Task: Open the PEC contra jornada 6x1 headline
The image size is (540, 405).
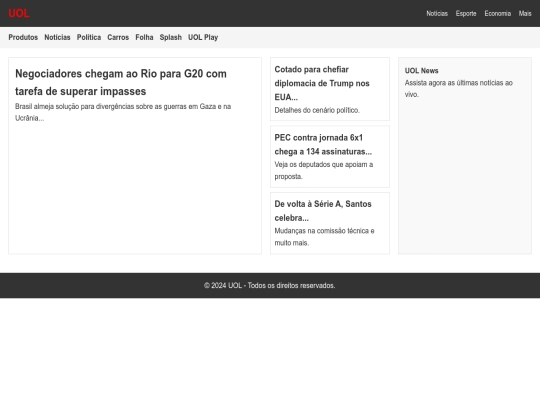Action: pyautogui.click(x=323, y=145)
